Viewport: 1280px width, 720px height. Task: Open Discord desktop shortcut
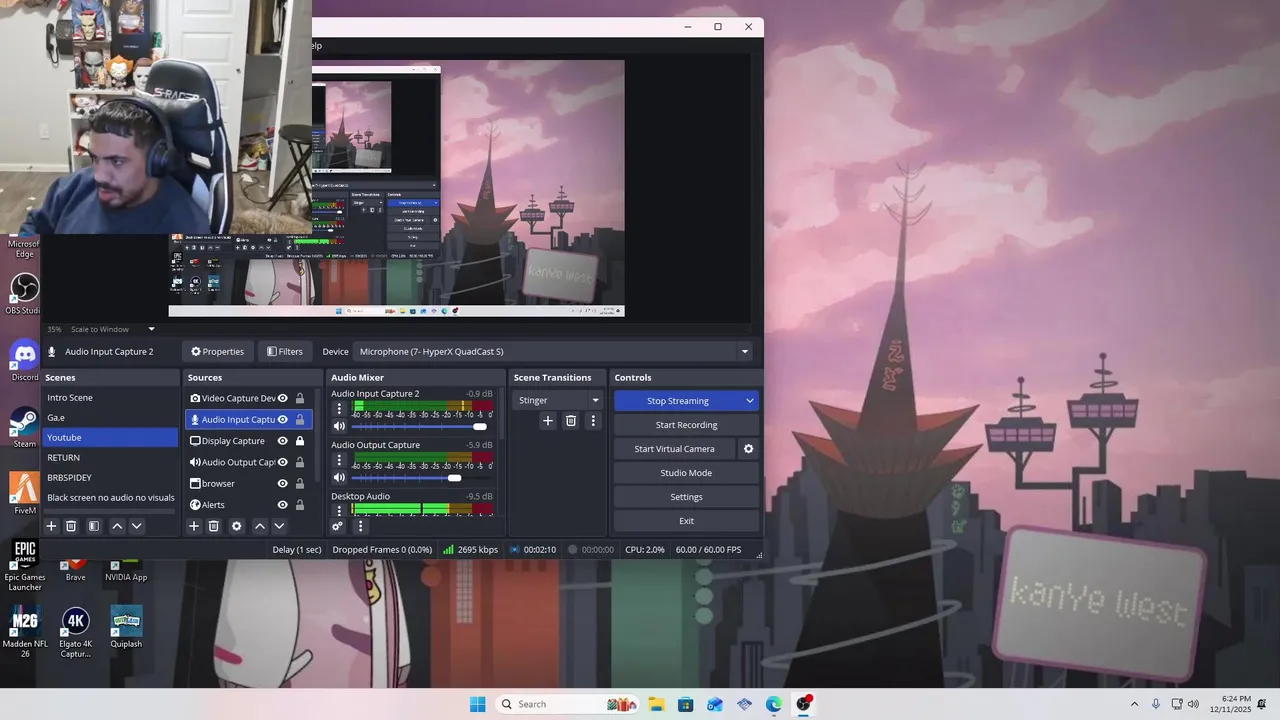pyautogui.click(x=24, y=361)
